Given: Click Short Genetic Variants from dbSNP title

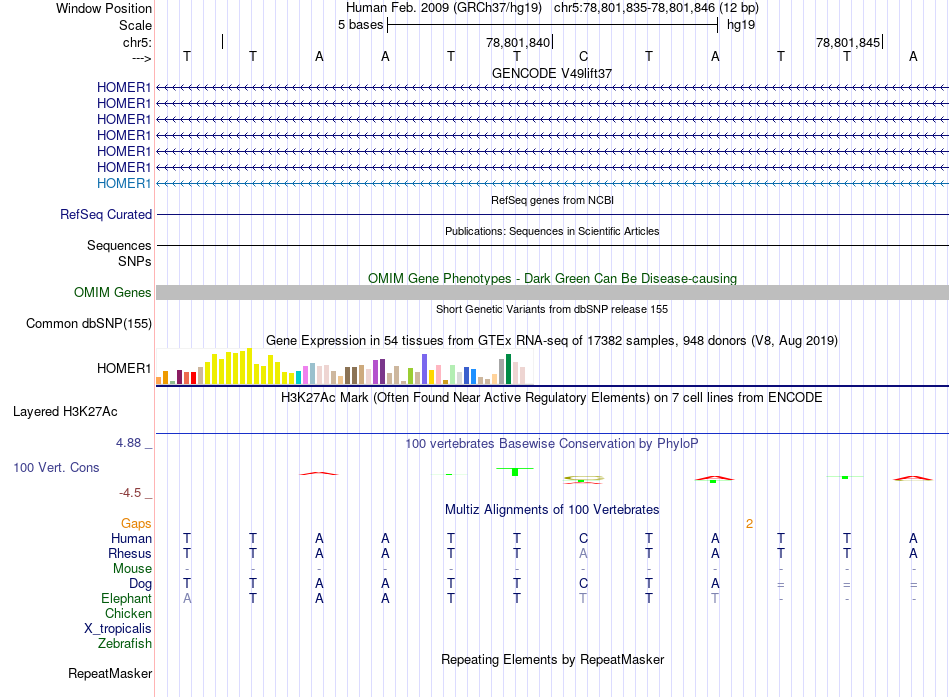Looking at the screenshot, I should pos(552,309).
